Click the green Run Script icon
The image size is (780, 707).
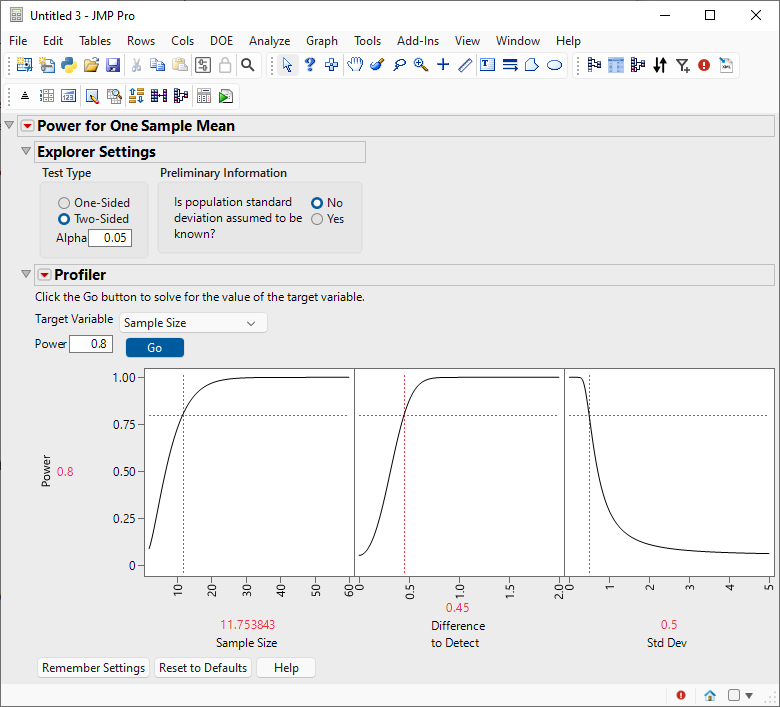click(226, 96)
